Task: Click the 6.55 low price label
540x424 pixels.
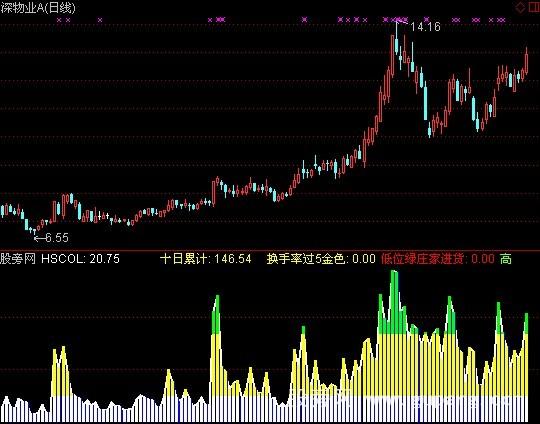Action: 57,238
